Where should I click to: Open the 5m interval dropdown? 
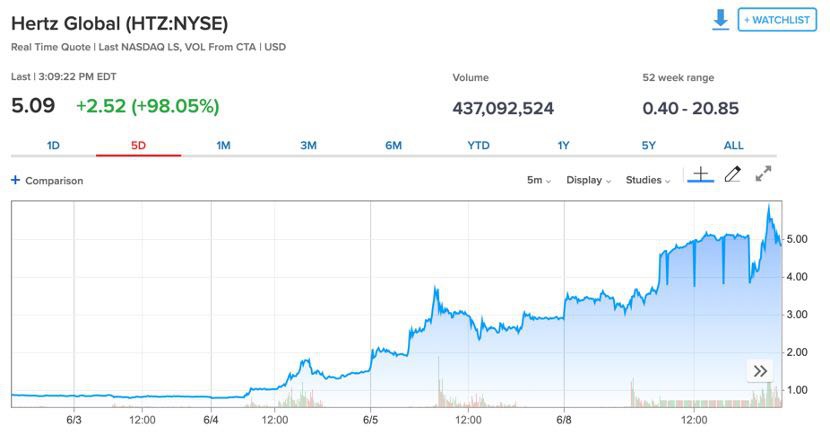(x=539, y=180)
